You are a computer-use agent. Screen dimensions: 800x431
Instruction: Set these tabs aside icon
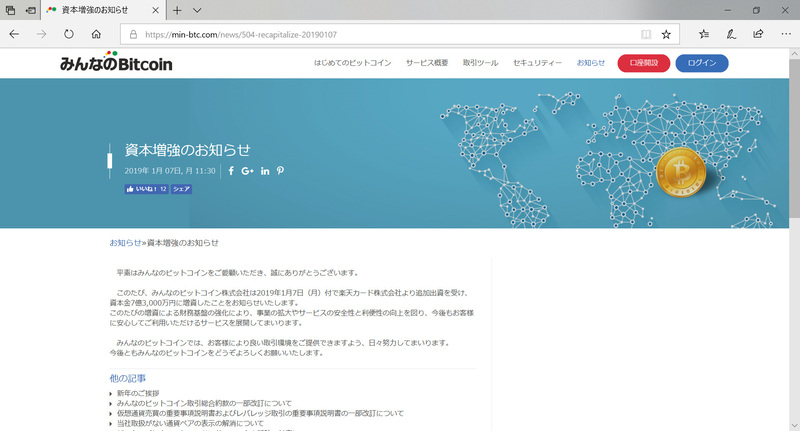click(31, 10)
